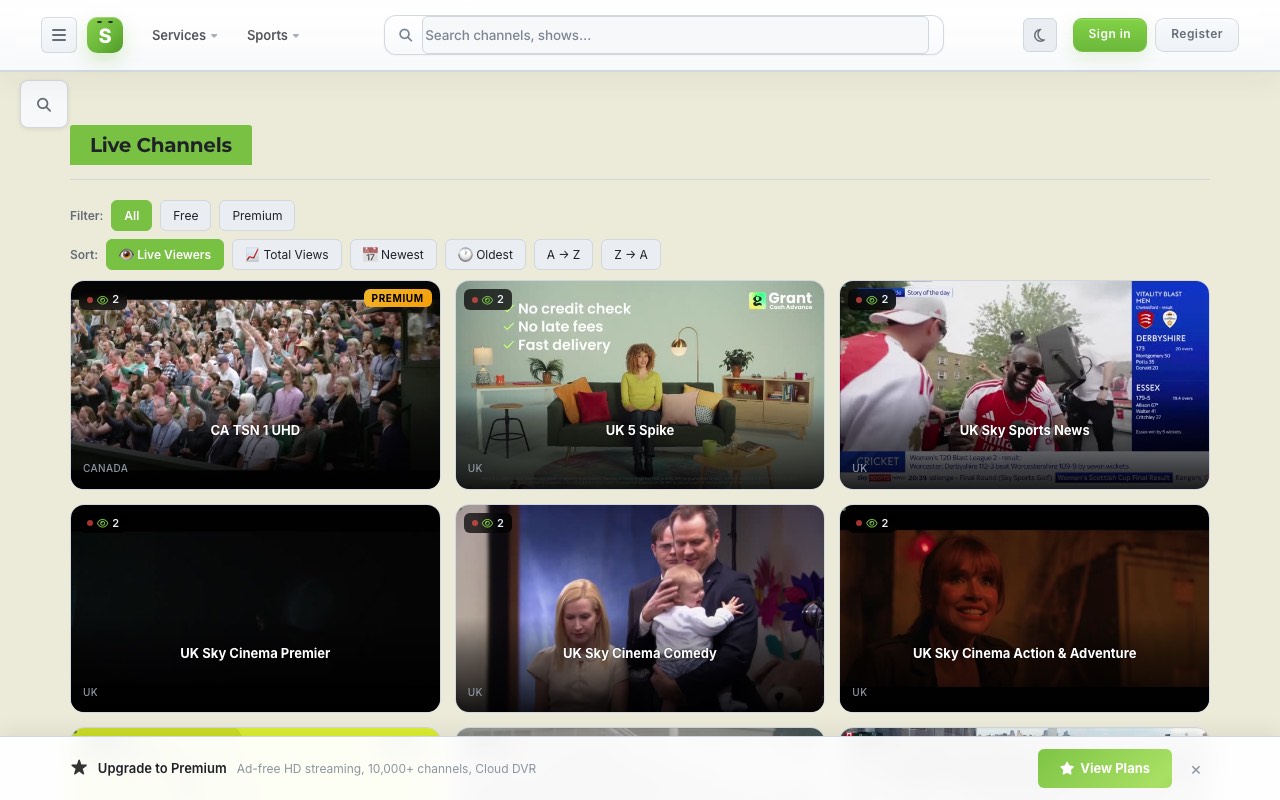Click the Sign in button
Screen dimensions: 1280x800
coord(1110,34)
